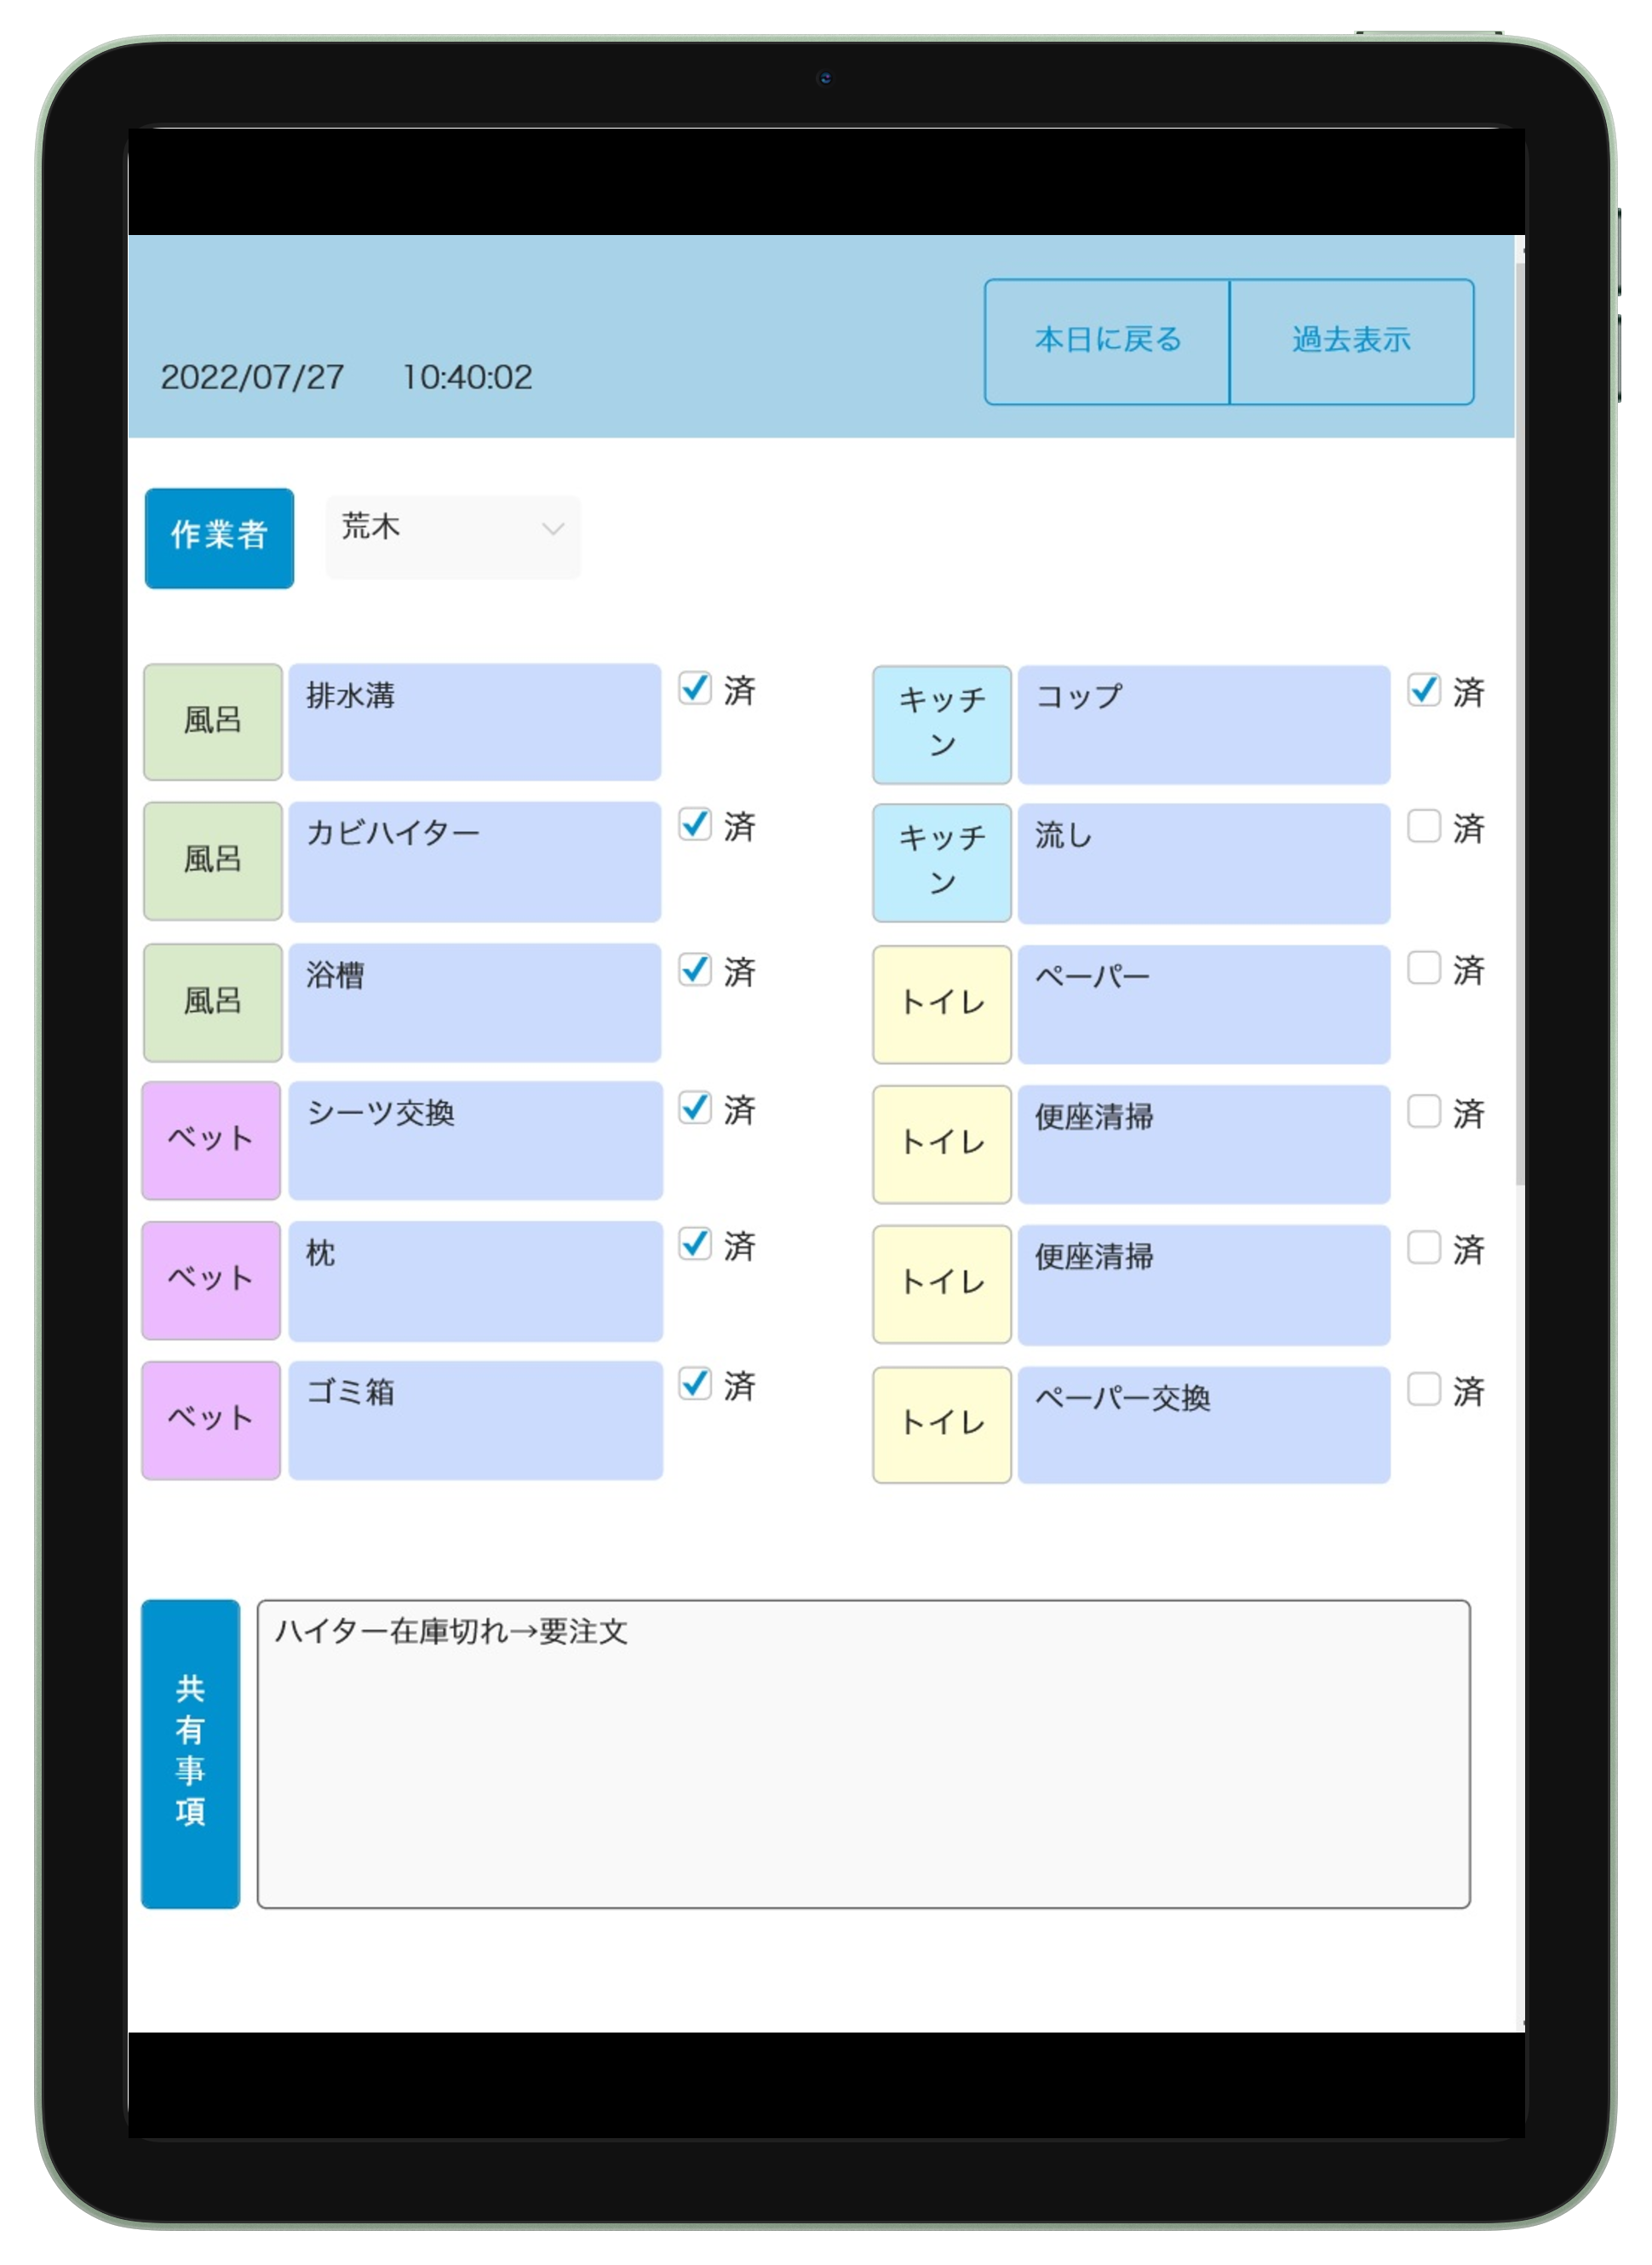
Task: Uncheck the 排水溝 completed checkbox
Action: pos(694,688)
